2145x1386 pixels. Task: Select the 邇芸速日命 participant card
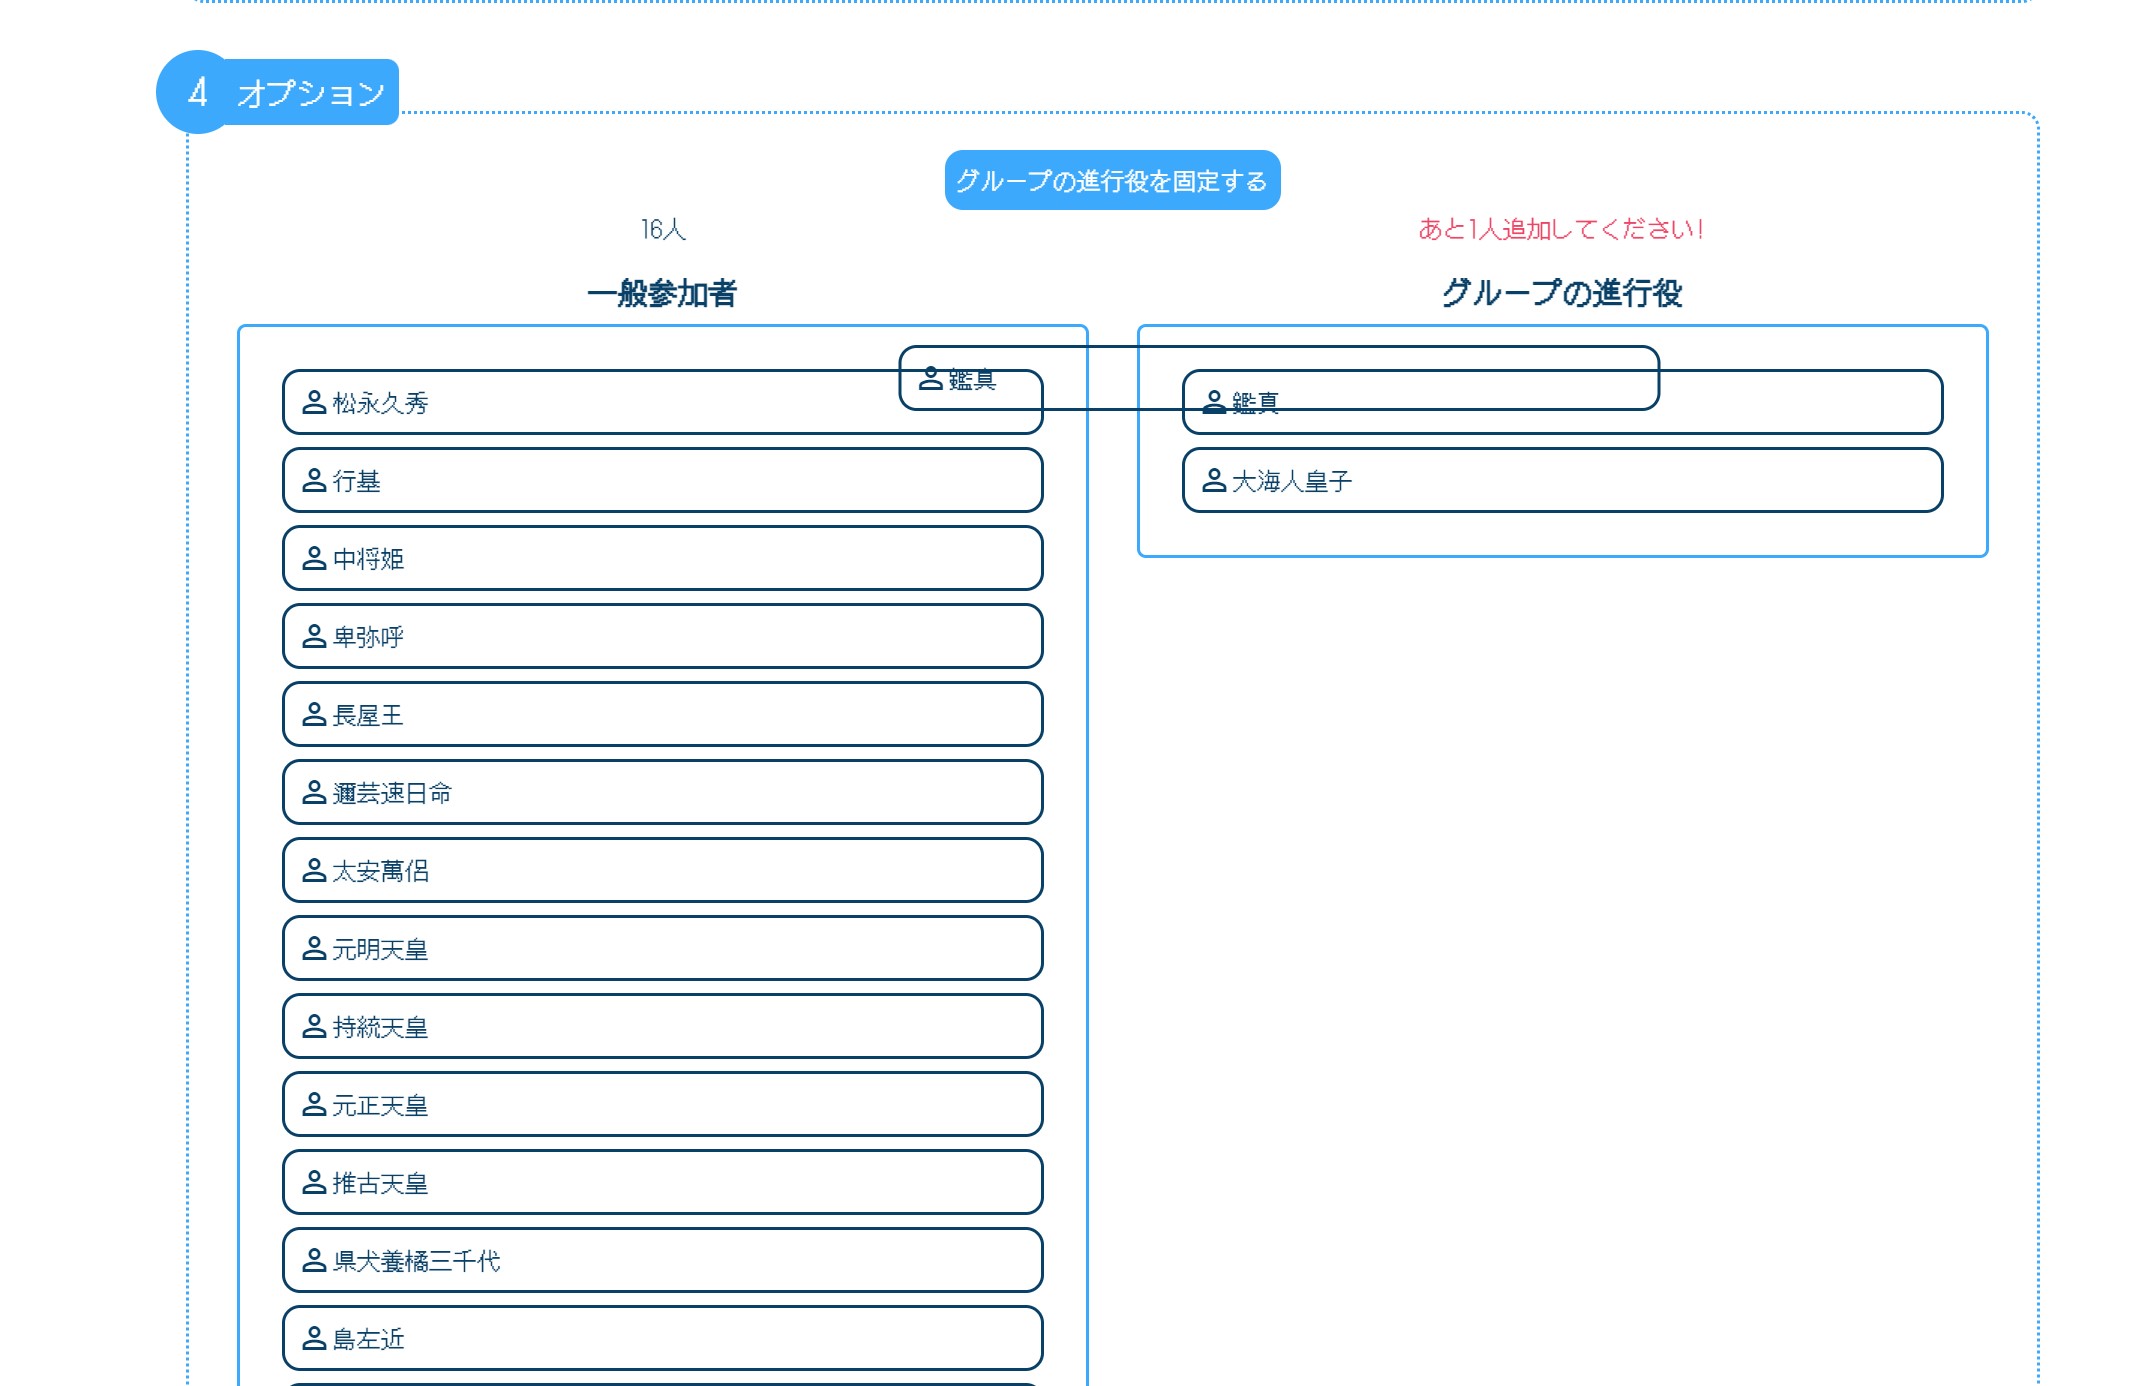pos(662,792)
